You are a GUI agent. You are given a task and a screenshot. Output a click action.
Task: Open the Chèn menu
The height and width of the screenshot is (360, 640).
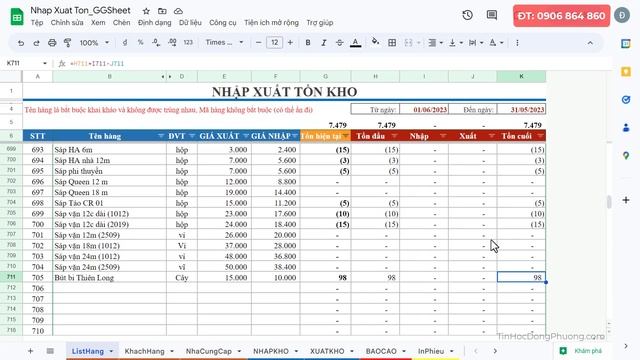pos(122,23)
